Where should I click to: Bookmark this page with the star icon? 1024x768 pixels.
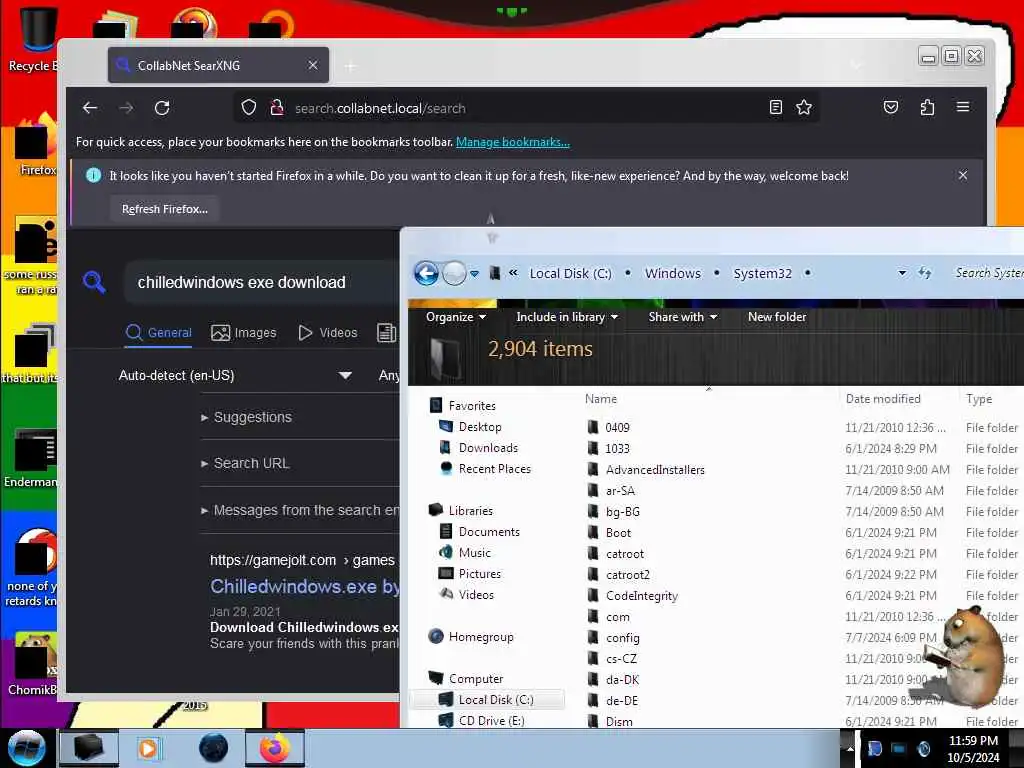coord(804,107)
